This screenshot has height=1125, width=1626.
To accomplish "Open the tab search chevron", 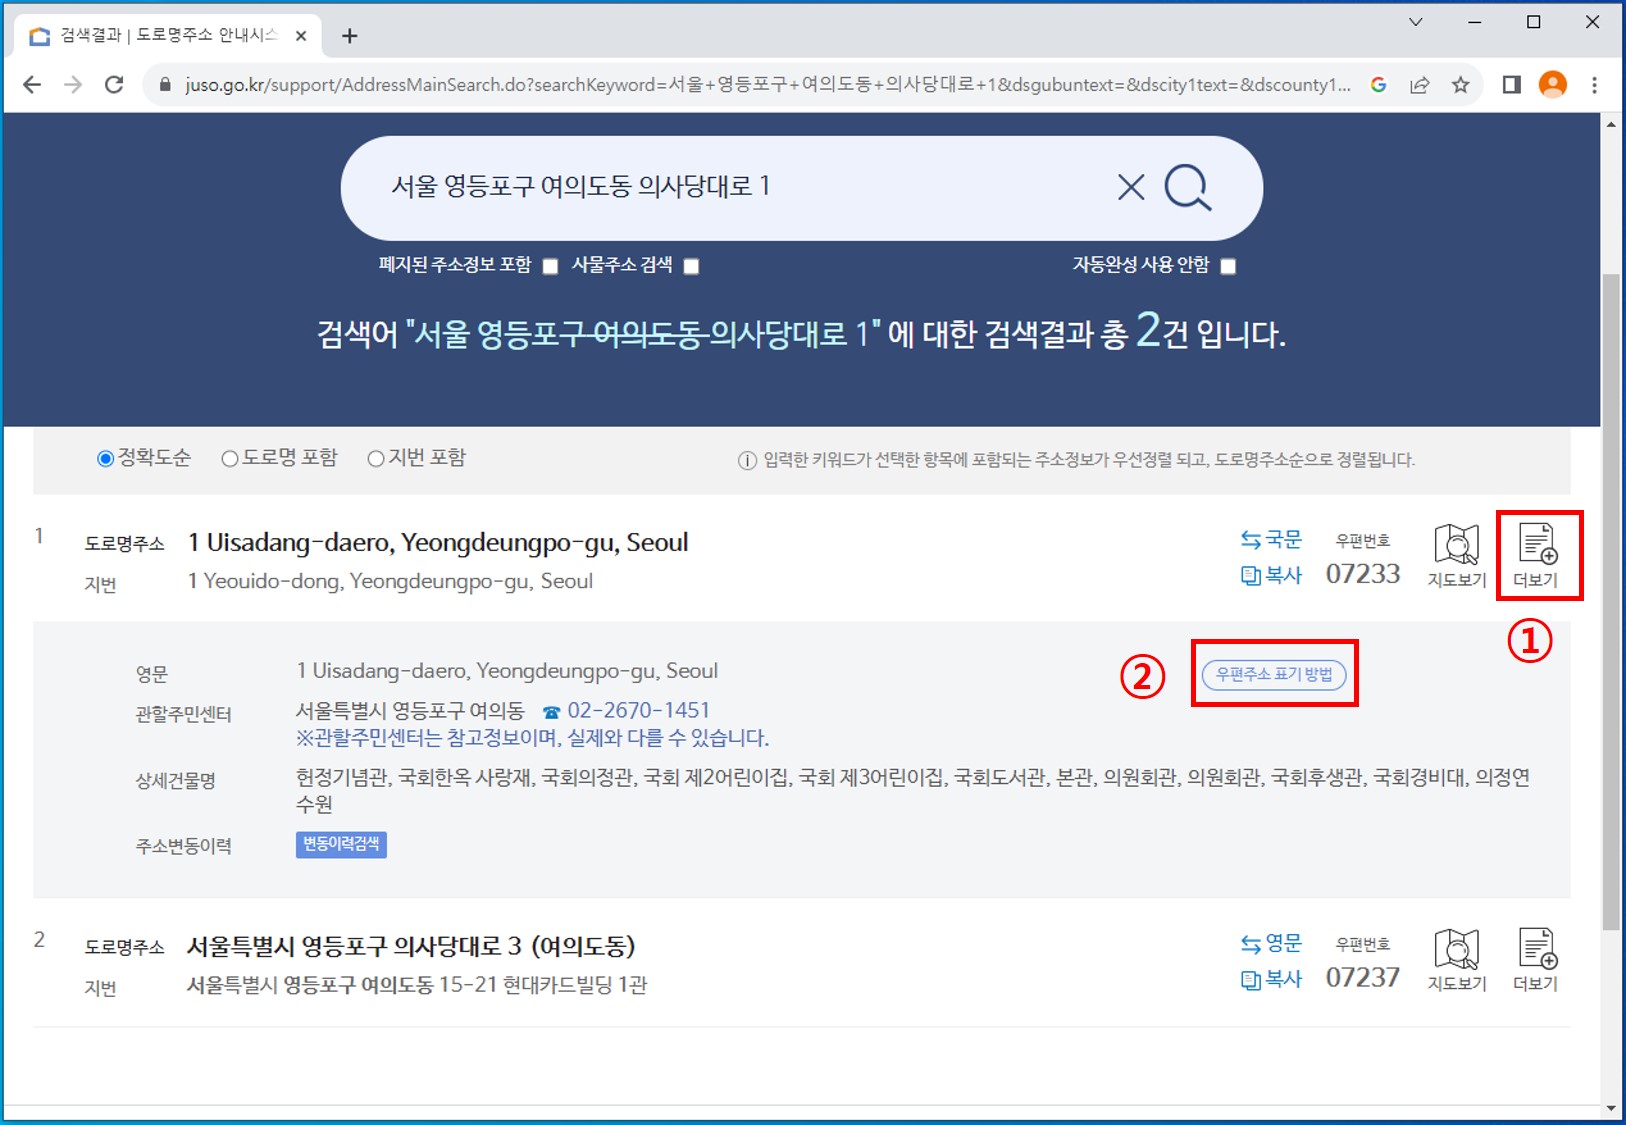I will (x=1416, y=22).
